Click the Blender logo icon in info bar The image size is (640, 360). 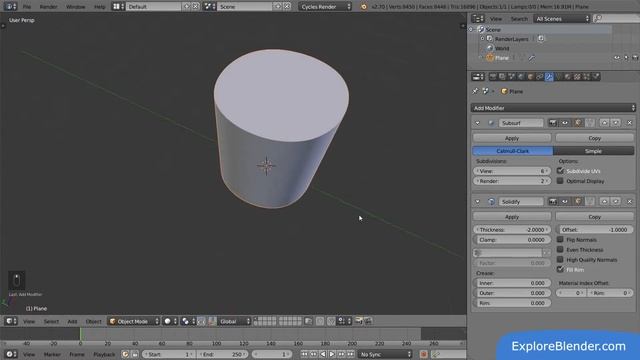(x=363, y=7)
